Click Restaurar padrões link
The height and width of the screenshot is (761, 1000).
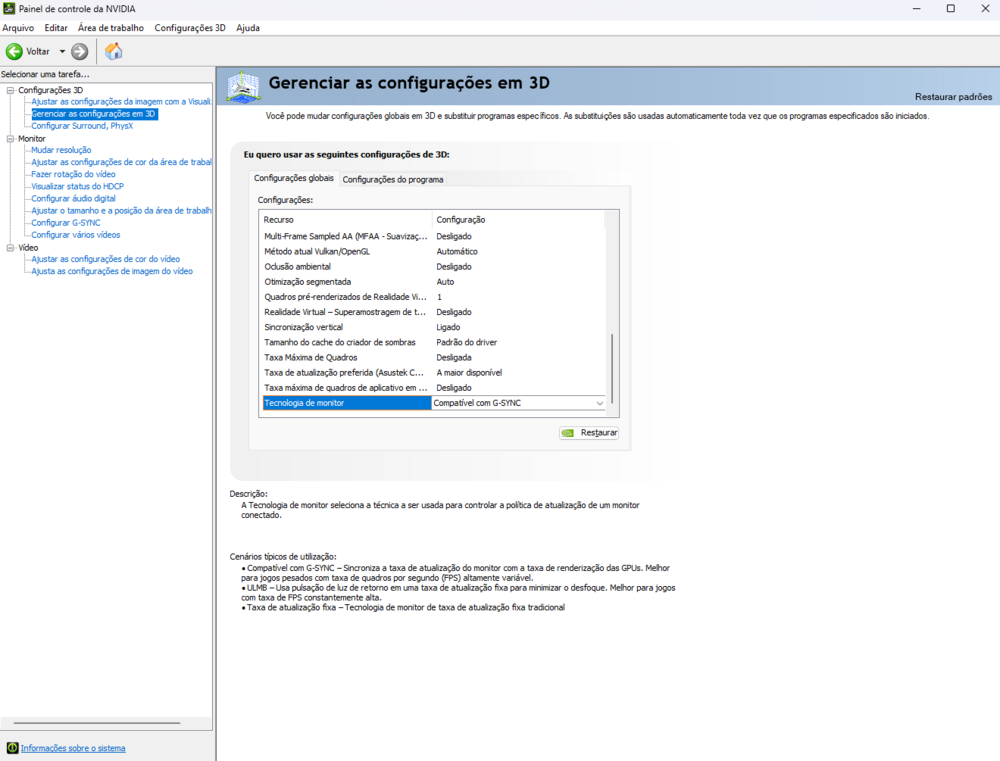pos(953,97)
